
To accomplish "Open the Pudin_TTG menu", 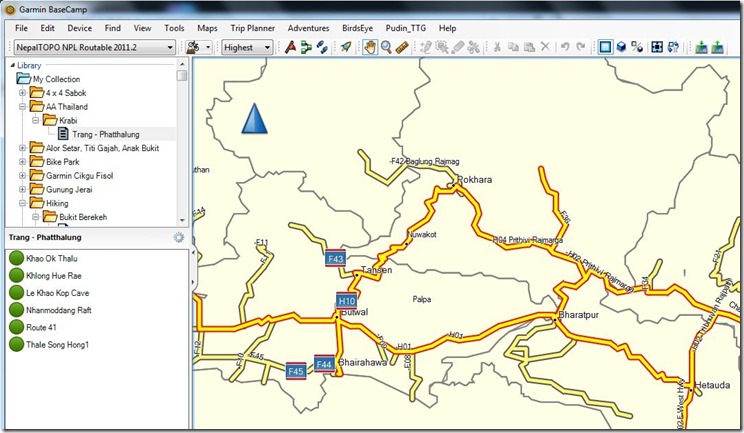I will coord(406,28).
